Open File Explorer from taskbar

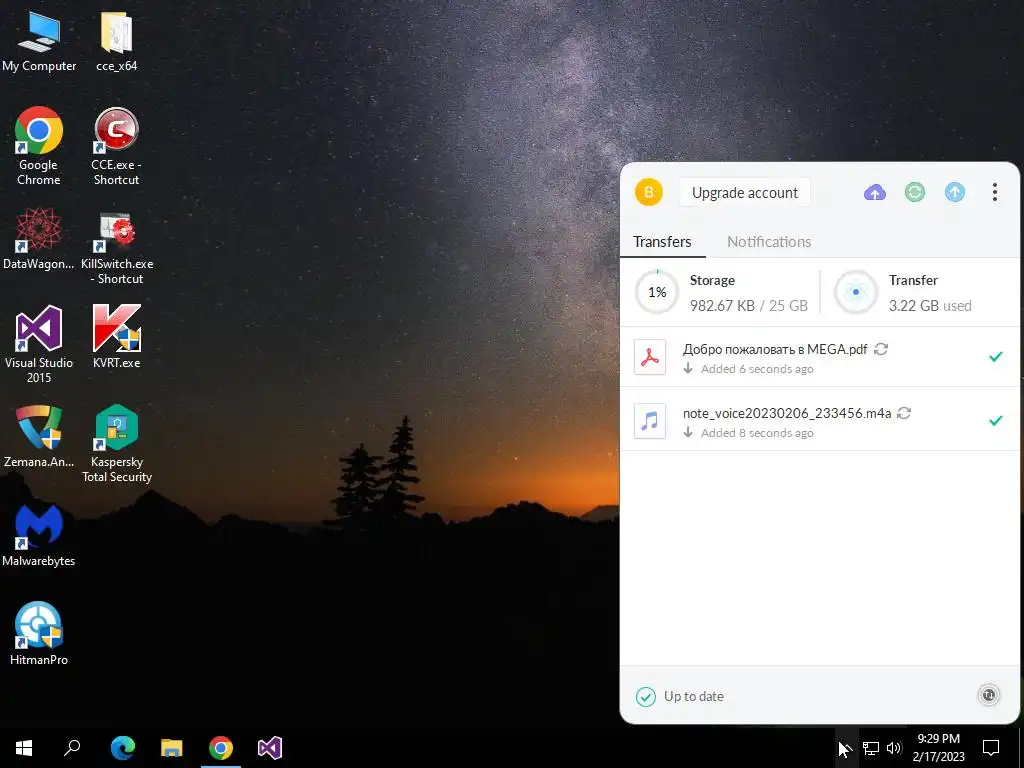click(172, 748)
